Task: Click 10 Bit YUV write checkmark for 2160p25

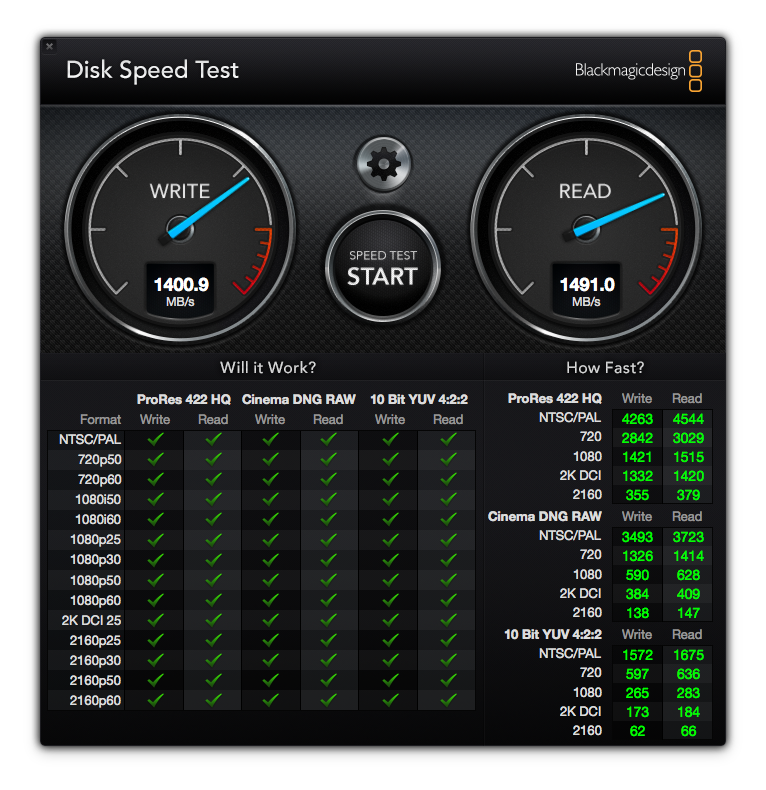Action: (x=390, y=640)
